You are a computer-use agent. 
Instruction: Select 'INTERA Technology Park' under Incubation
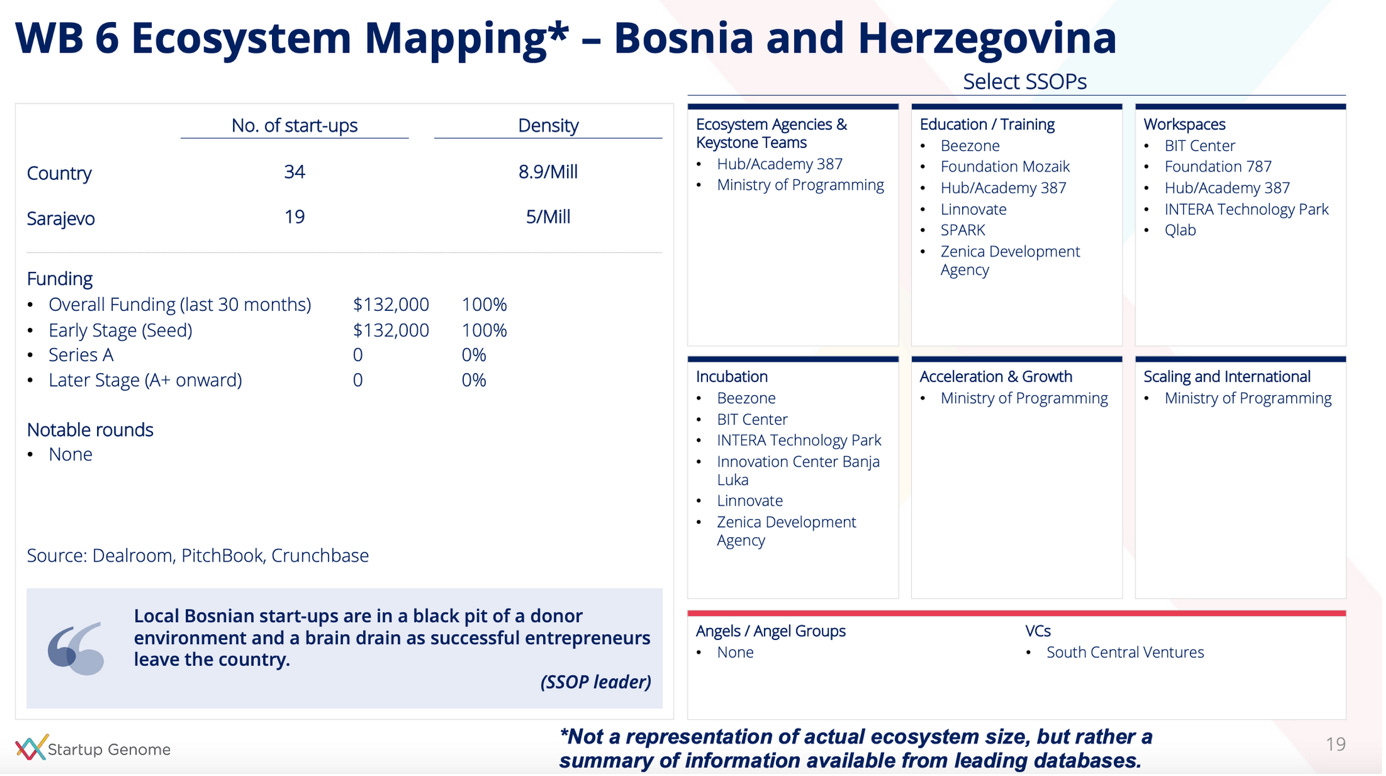(799, 440)
